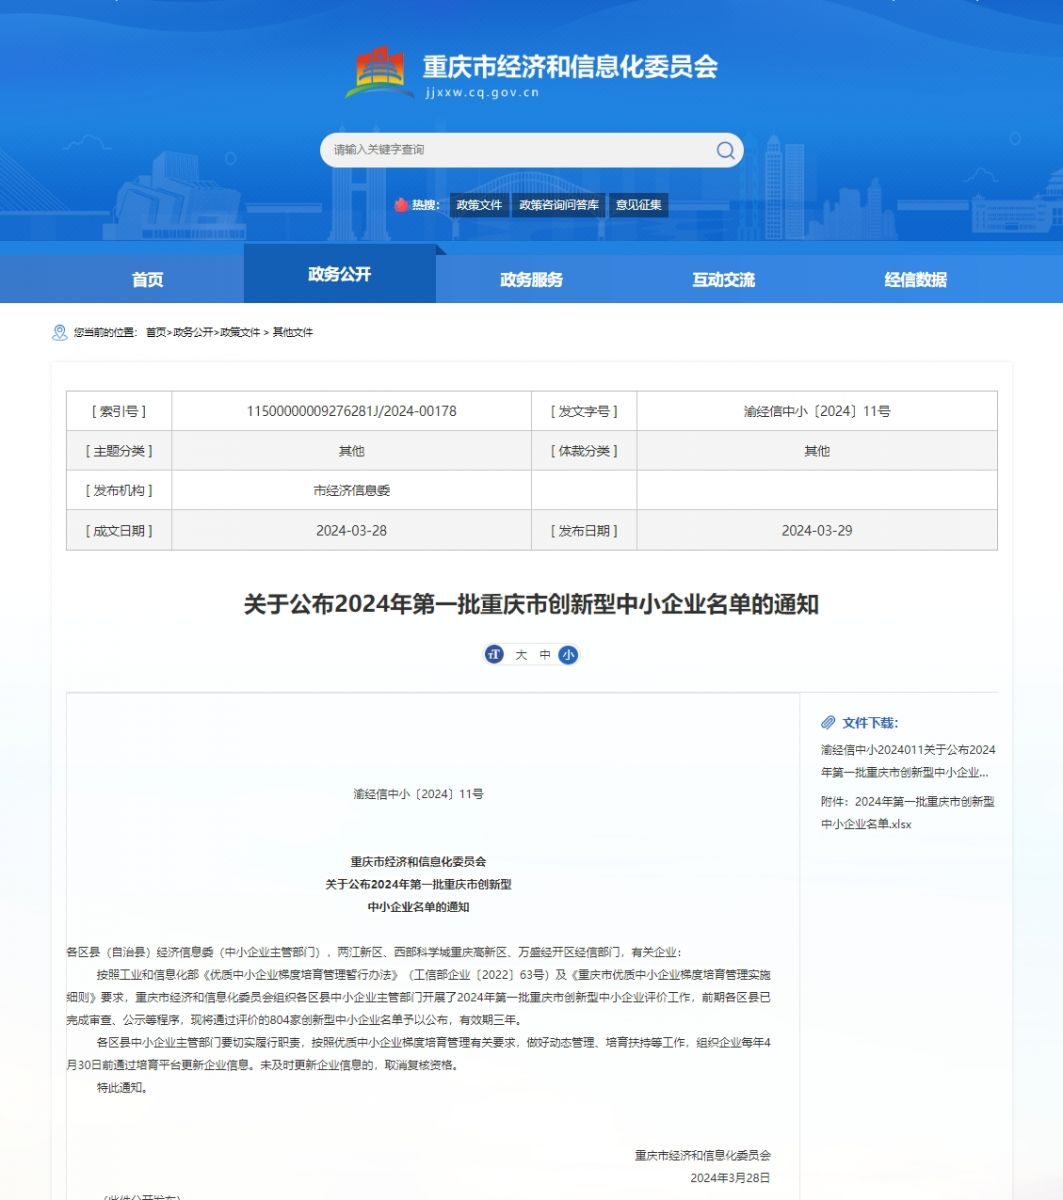Click the 意见征集 hot search link
Image resolution: width=1063 pixels, height=1200 pixels.
click(x=638, y=205)
